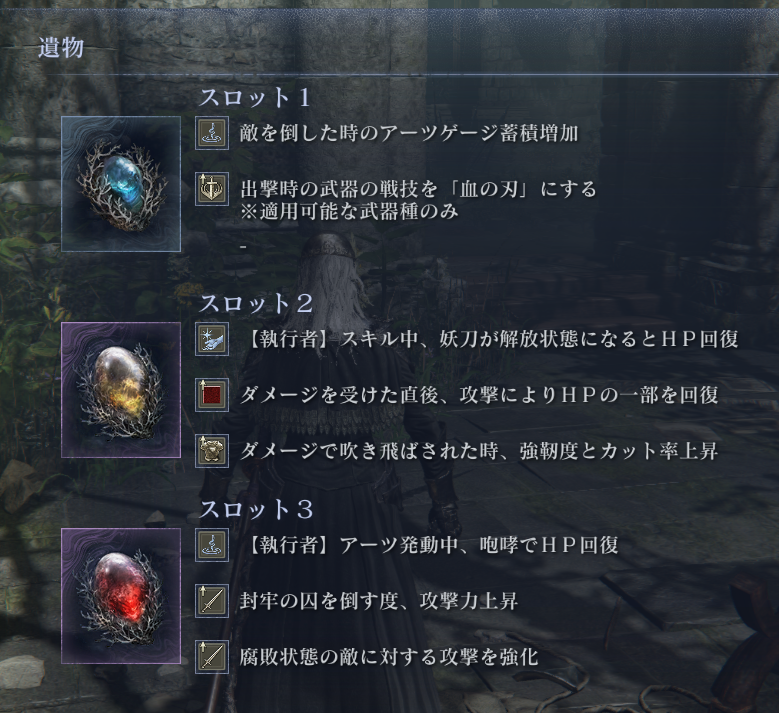This screenshot has width=779, height=713.
Task: Click effect text ダメージを受けた直後、攻撃によりHP回復
Action: click(479, 395)
